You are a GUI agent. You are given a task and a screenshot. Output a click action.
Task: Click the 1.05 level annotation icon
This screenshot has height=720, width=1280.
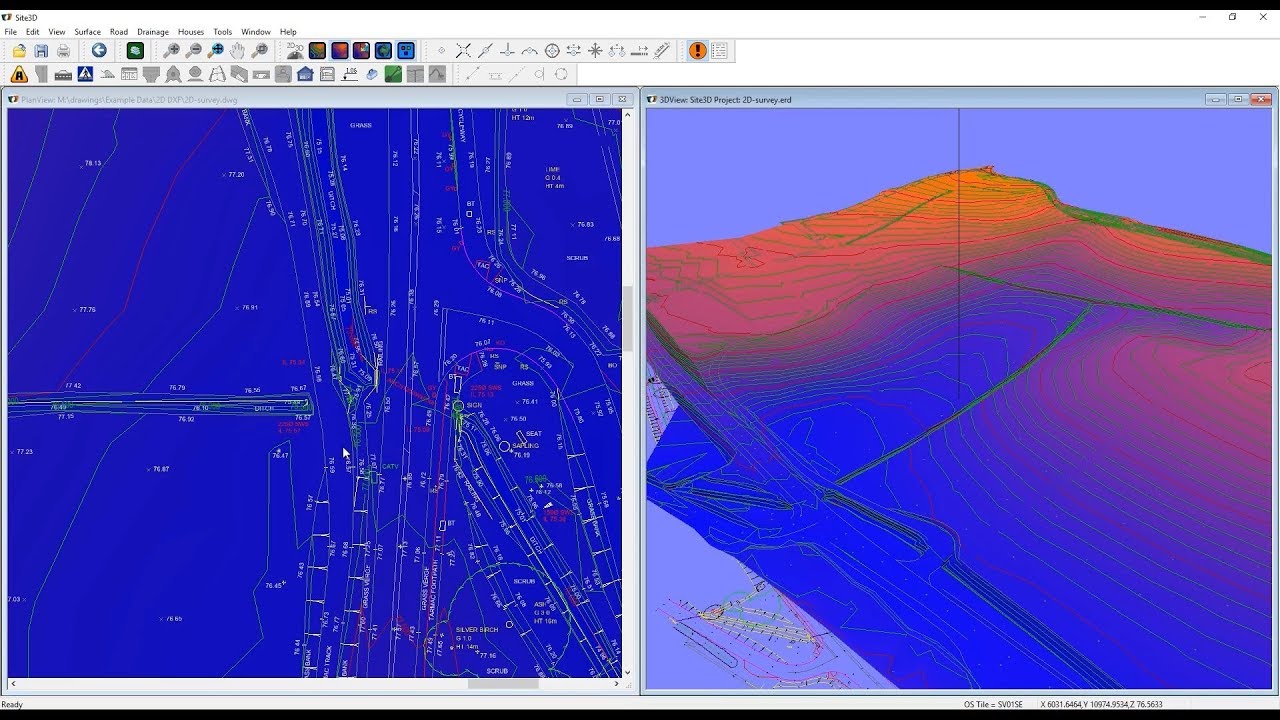[349, 74]
